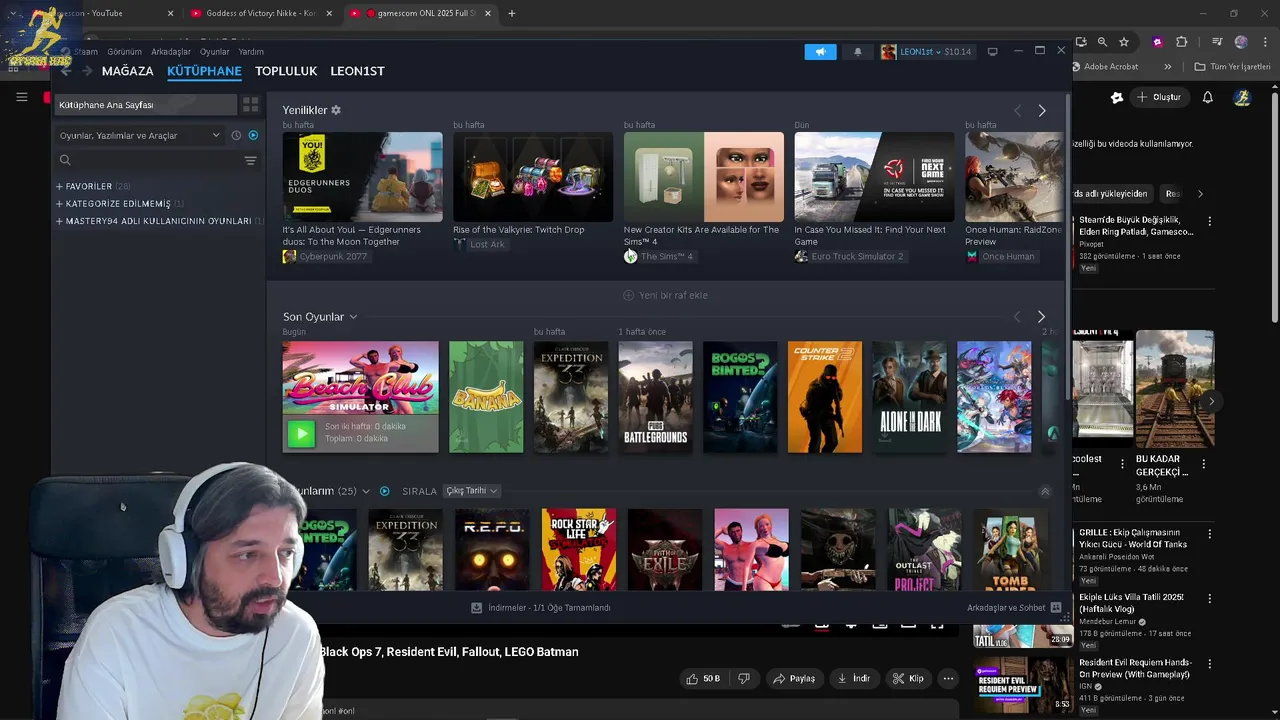Collapse shelf with double-chevron up icon

coord(1045,491)
